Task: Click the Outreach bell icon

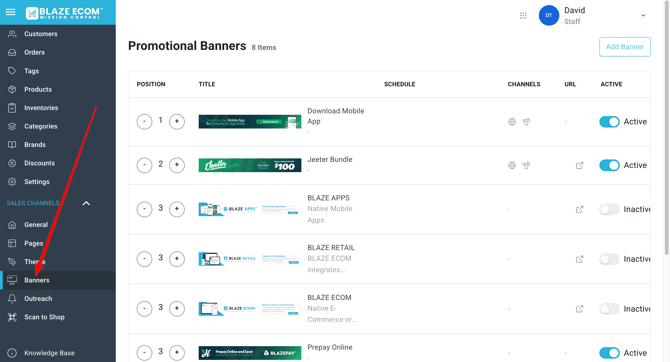Action: pyautogui.click(x=12, y=298)
